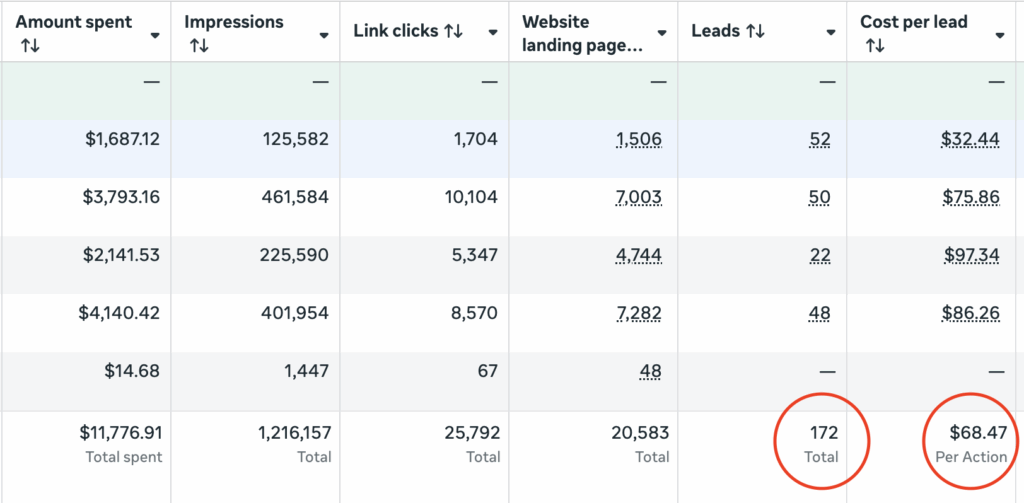Open the $86.26 cost per lead link

click(970, 314)
